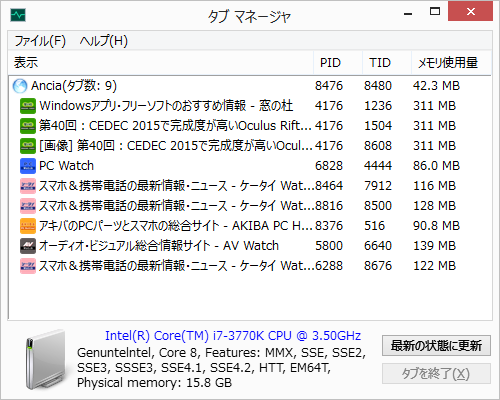Click the Ancia browser globe icon
500x400 pixels.
coord(20,86)
